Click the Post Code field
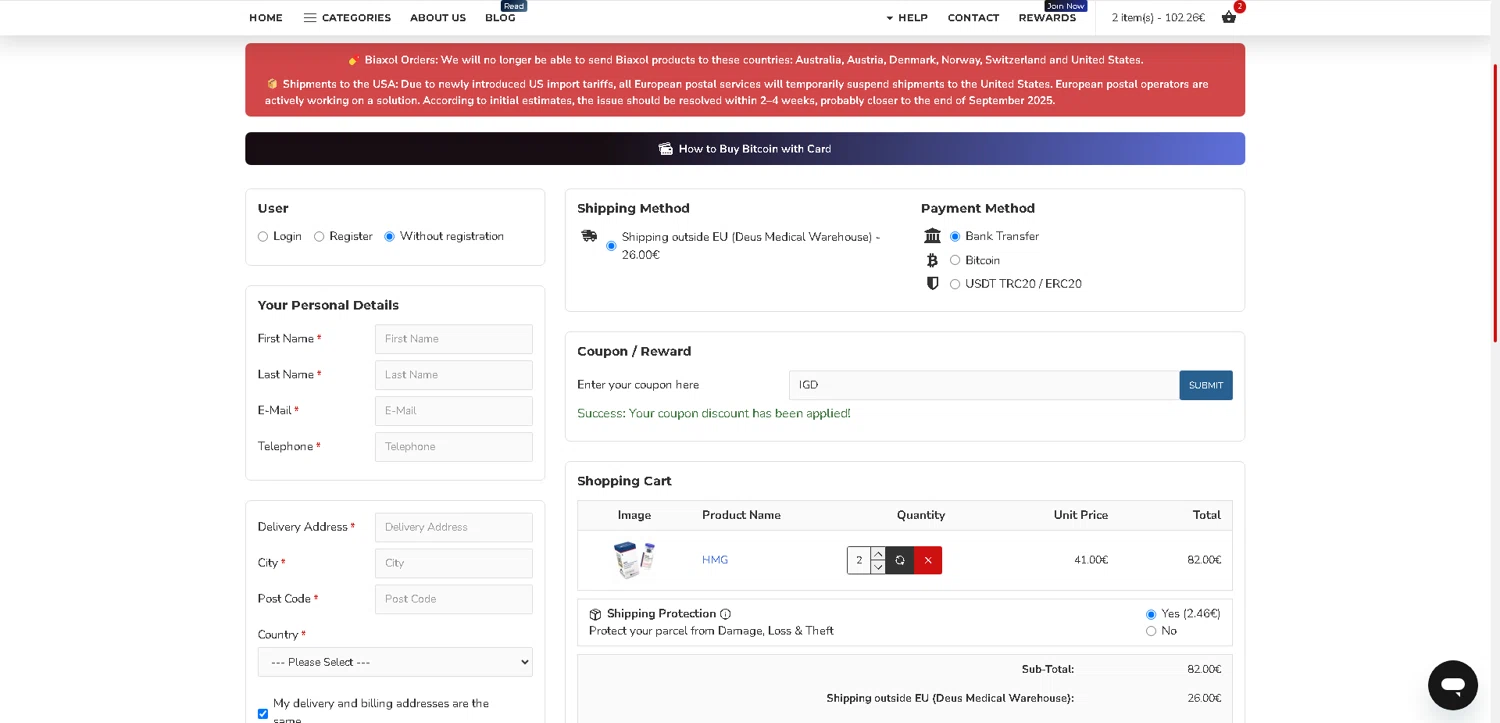This screenshot has width=1500, height=723. (x=454, y=599)
